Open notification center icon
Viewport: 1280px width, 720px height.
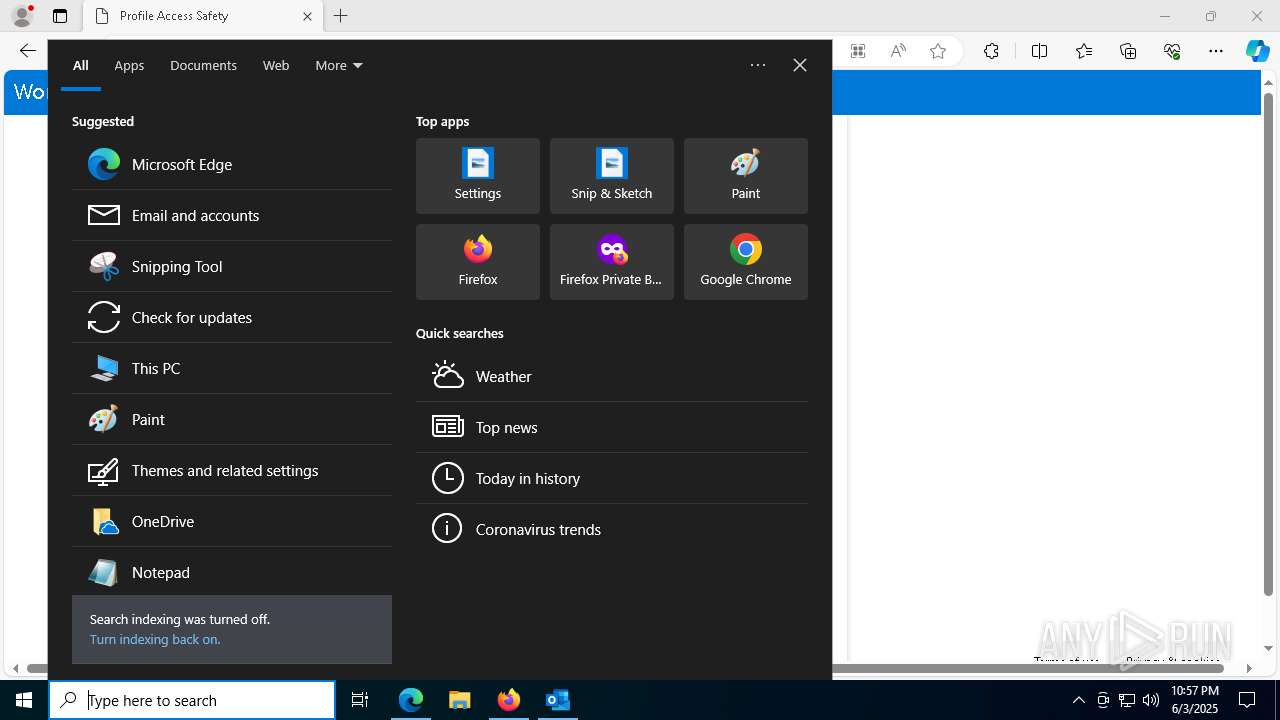click(1247, 700)
